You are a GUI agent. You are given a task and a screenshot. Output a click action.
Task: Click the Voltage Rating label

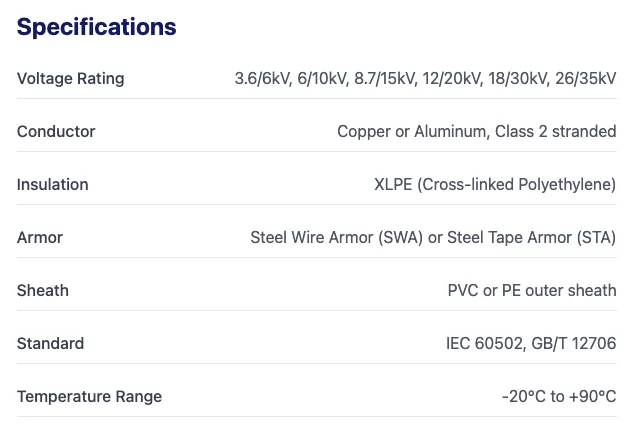(x=70, y=79)
